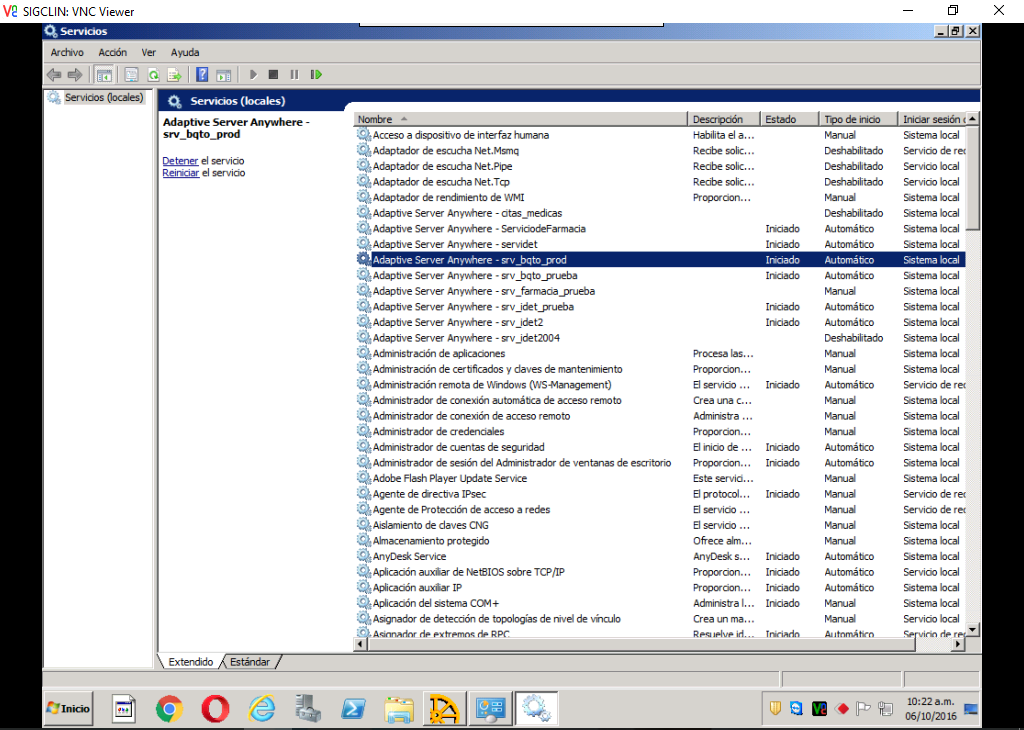This screenshot has height=730, width=1024.
Task: Click the Reiniciar service link
Action: 181,173
